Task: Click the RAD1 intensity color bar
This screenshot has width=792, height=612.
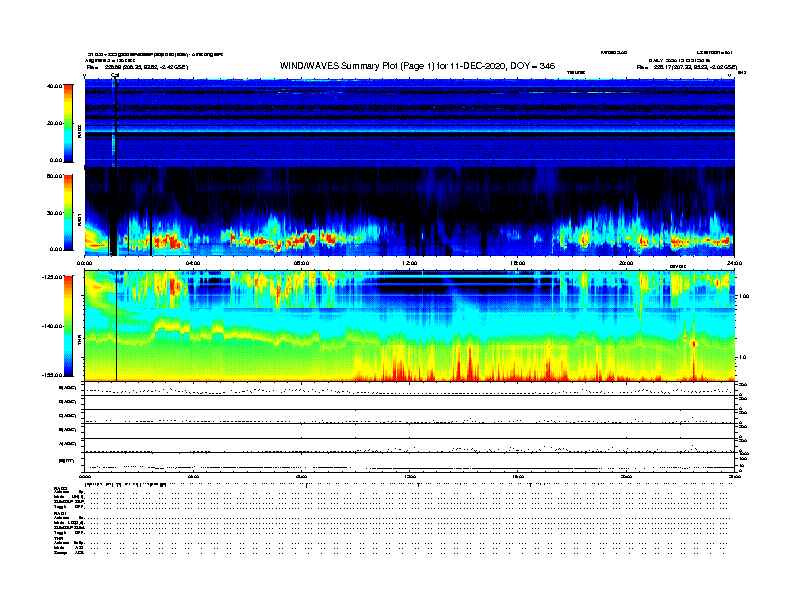Action: click(x=68, y=212)
